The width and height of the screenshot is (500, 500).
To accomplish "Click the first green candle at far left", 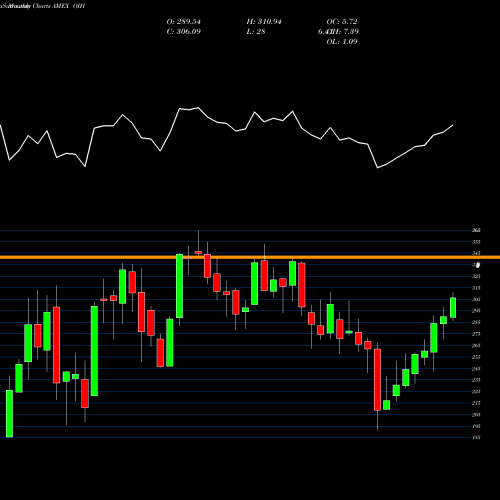I will pyautogui.click(x=9, y=413).
